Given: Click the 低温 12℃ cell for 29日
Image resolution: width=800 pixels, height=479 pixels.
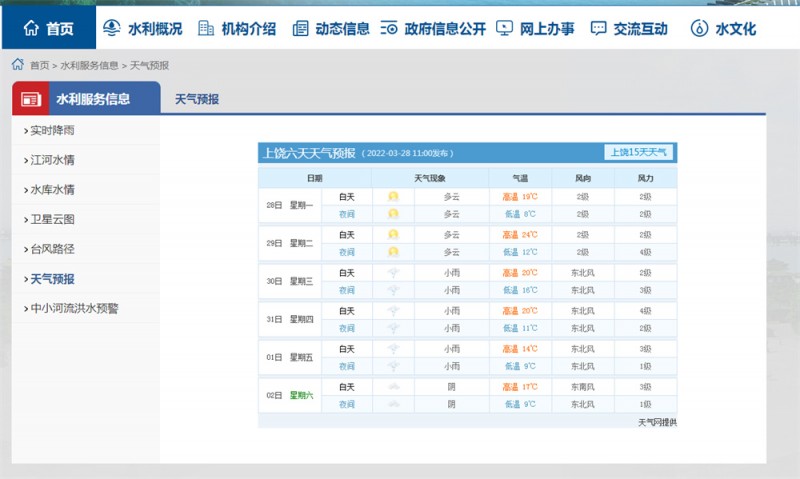Looking at the screenshot, I should [520, 252].
